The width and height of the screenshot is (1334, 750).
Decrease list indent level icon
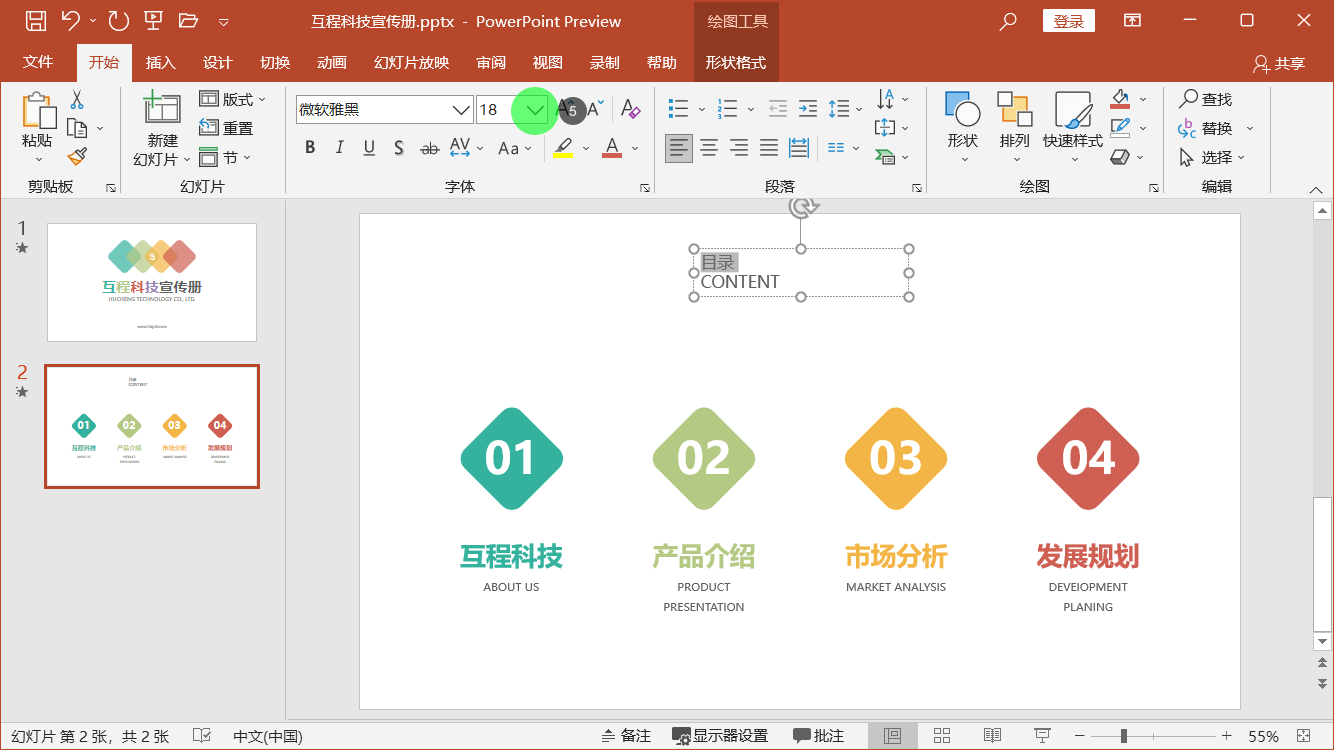(x=778, y=109)
